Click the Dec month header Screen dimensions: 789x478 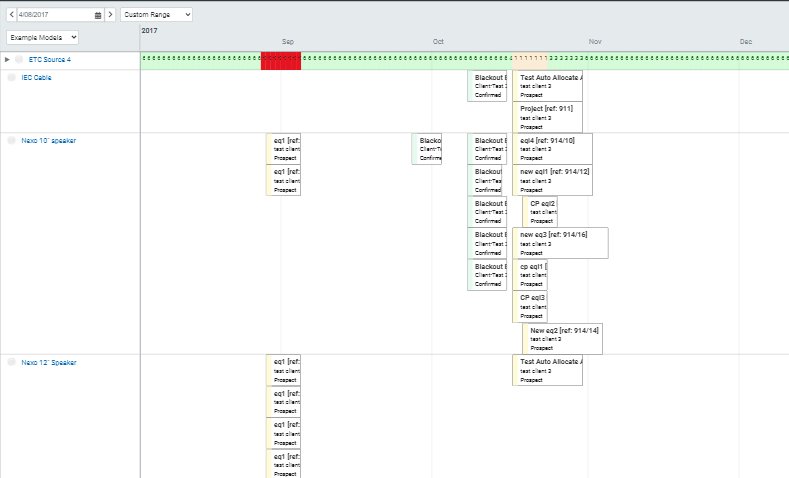(x=746, y=42)
